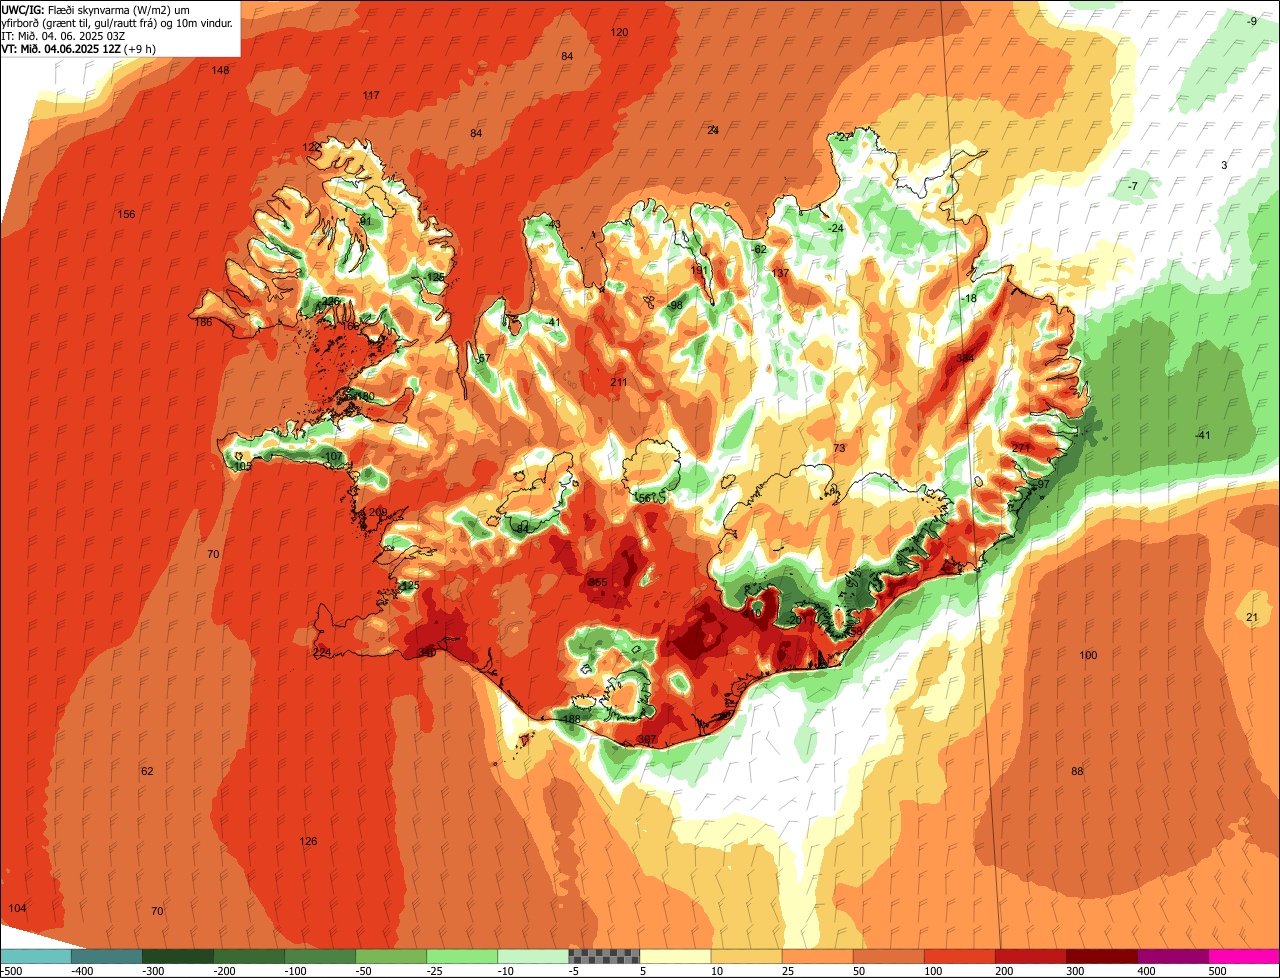Select the value 126 over the southwestern ocean
The image size is (1280, 978).
308,841
